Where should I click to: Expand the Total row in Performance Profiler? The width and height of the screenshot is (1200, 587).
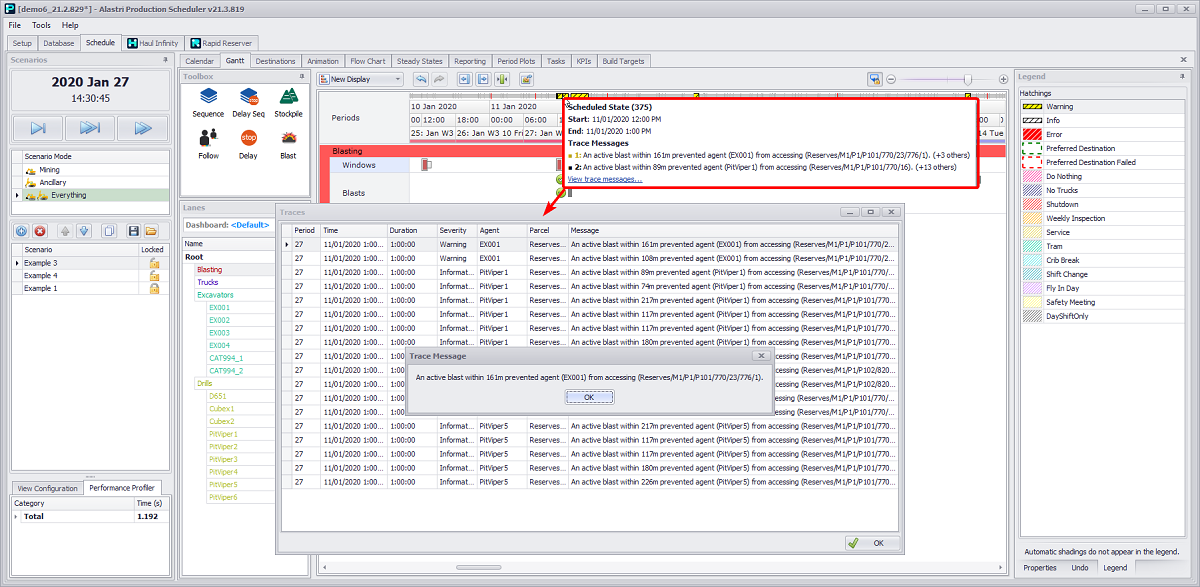(15, 517)
